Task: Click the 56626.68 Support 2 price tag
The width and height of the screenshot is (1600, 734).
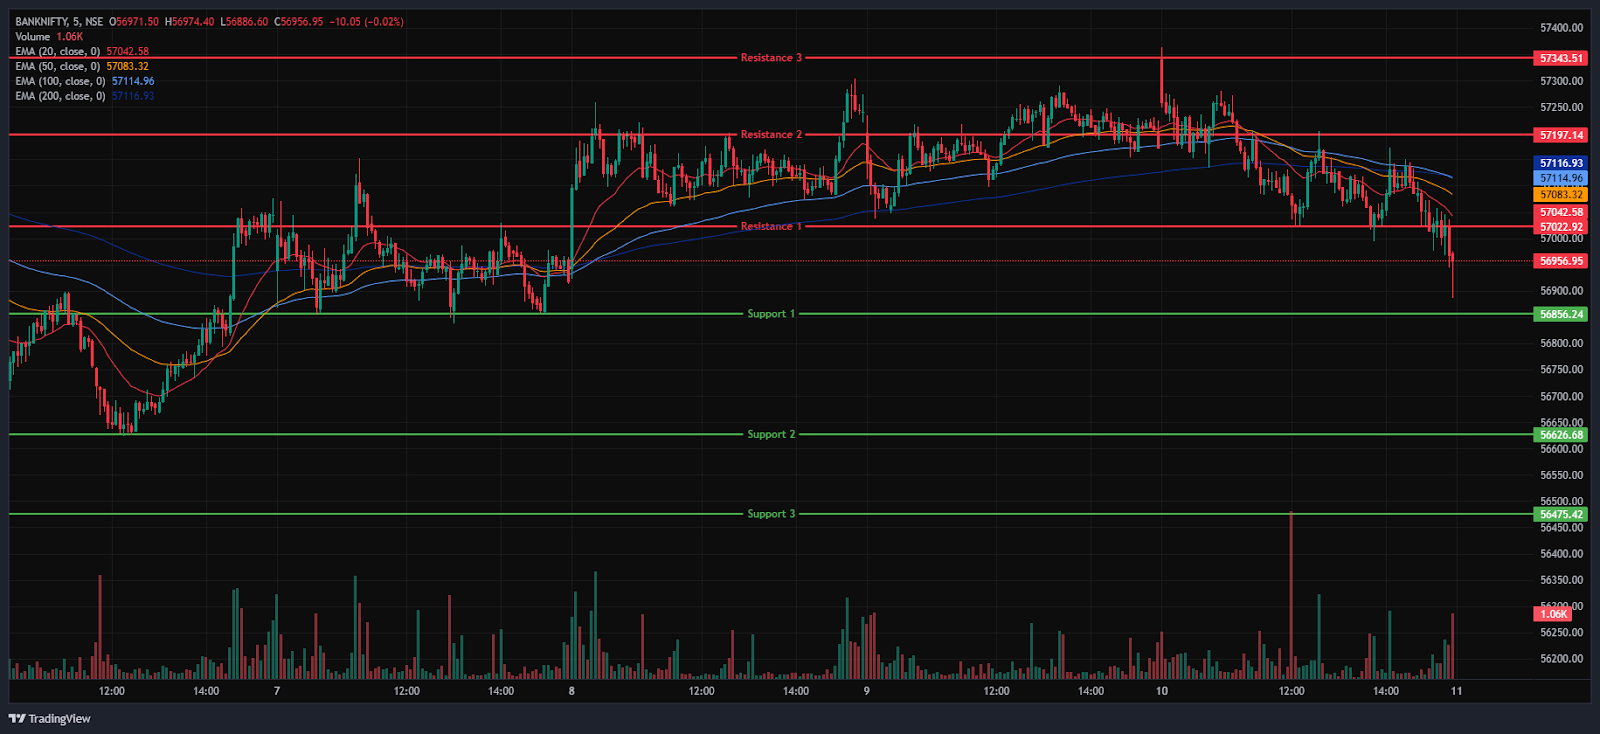Action: 1560,435
